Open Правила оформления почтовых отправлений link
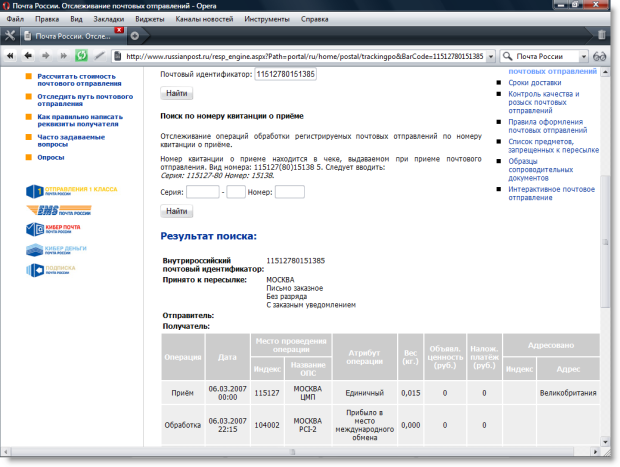Screen dimensions: 620x467 [x=548, y=126]
